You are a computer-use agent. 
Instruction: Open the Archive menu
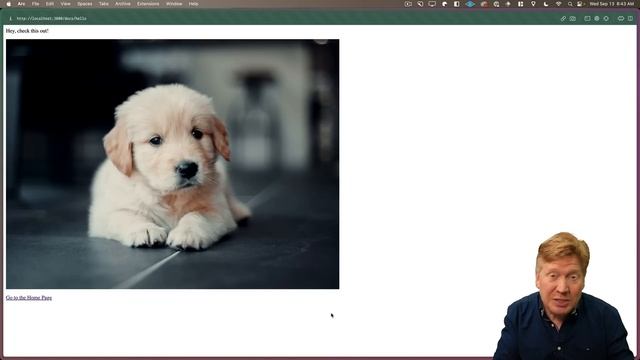click(122, 4)
